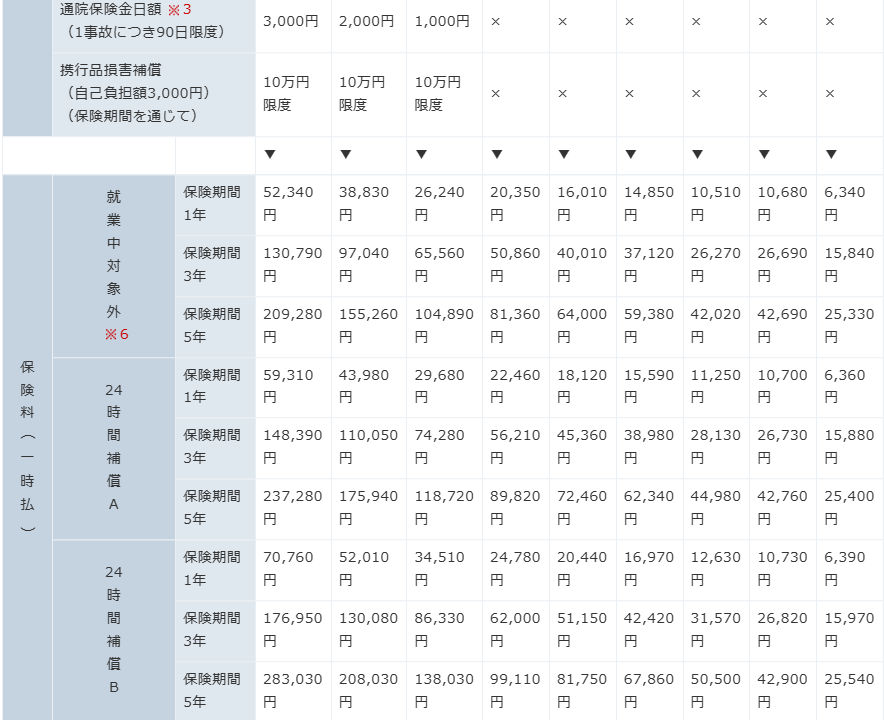Click the ▼ arrow above 10,680円
884x720 pixels.
click(764, 154)
